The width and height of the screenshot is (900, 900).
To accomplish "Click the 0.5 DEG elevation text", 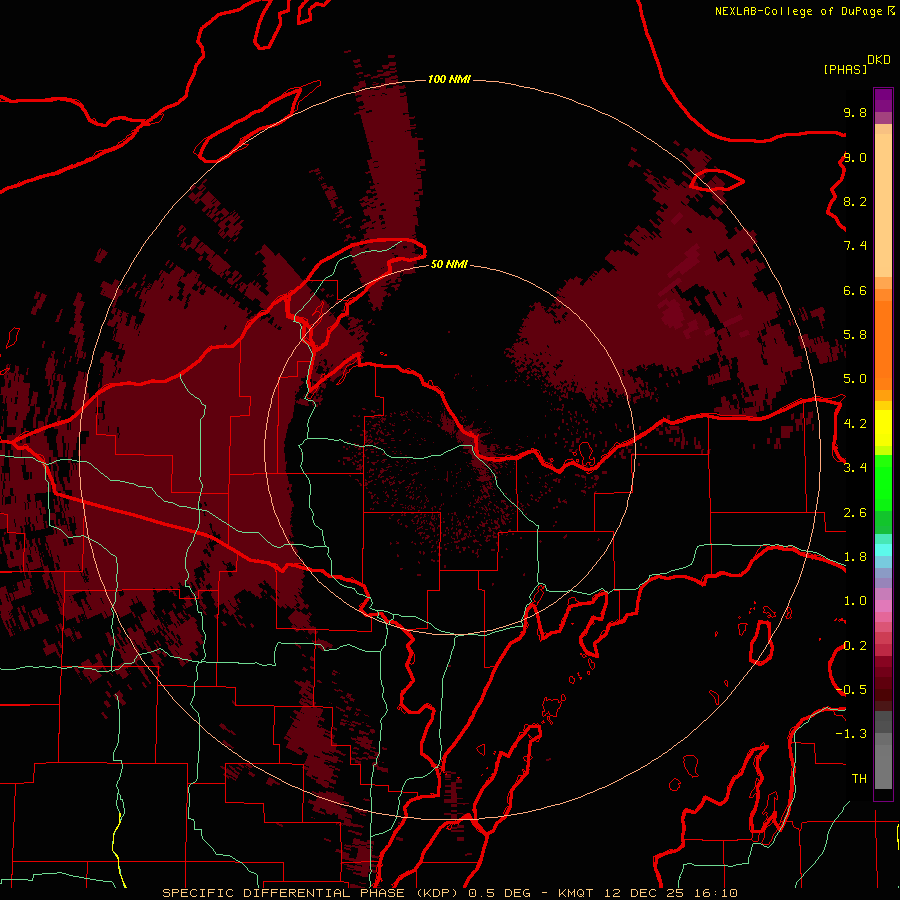I will [499, 893].
